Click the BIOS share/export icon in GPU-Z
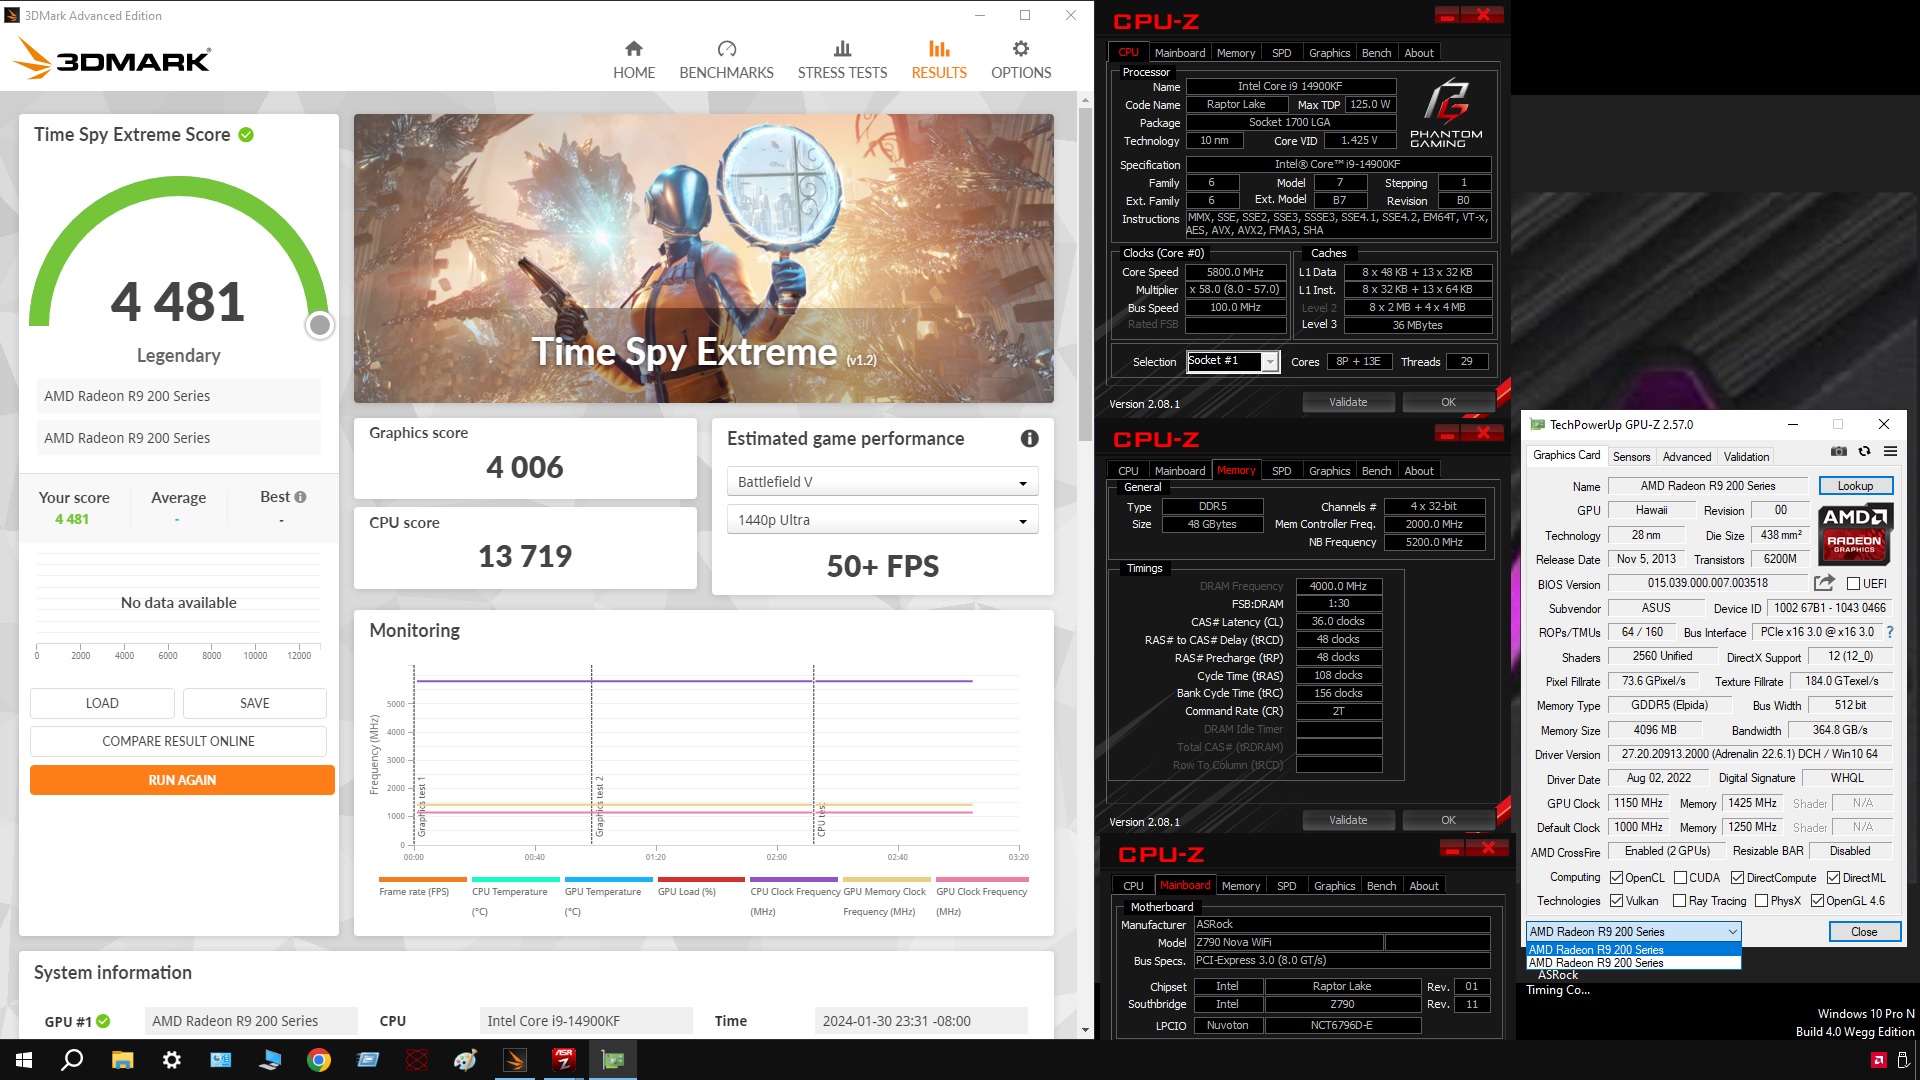Image resolution: width=1920 pixels, height=1080 pixels. click(1824, 582)
